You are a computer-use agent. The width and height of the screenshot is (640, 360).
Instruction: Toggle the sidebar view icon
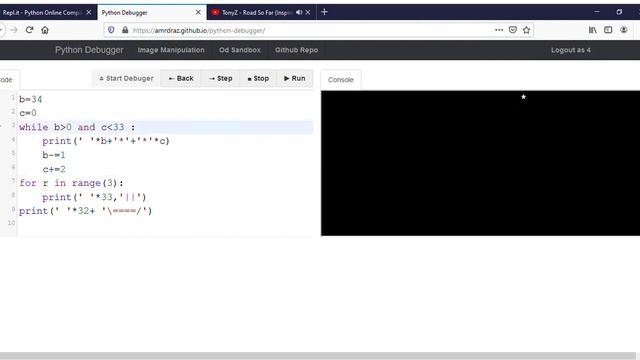click(x=608, y=30)
